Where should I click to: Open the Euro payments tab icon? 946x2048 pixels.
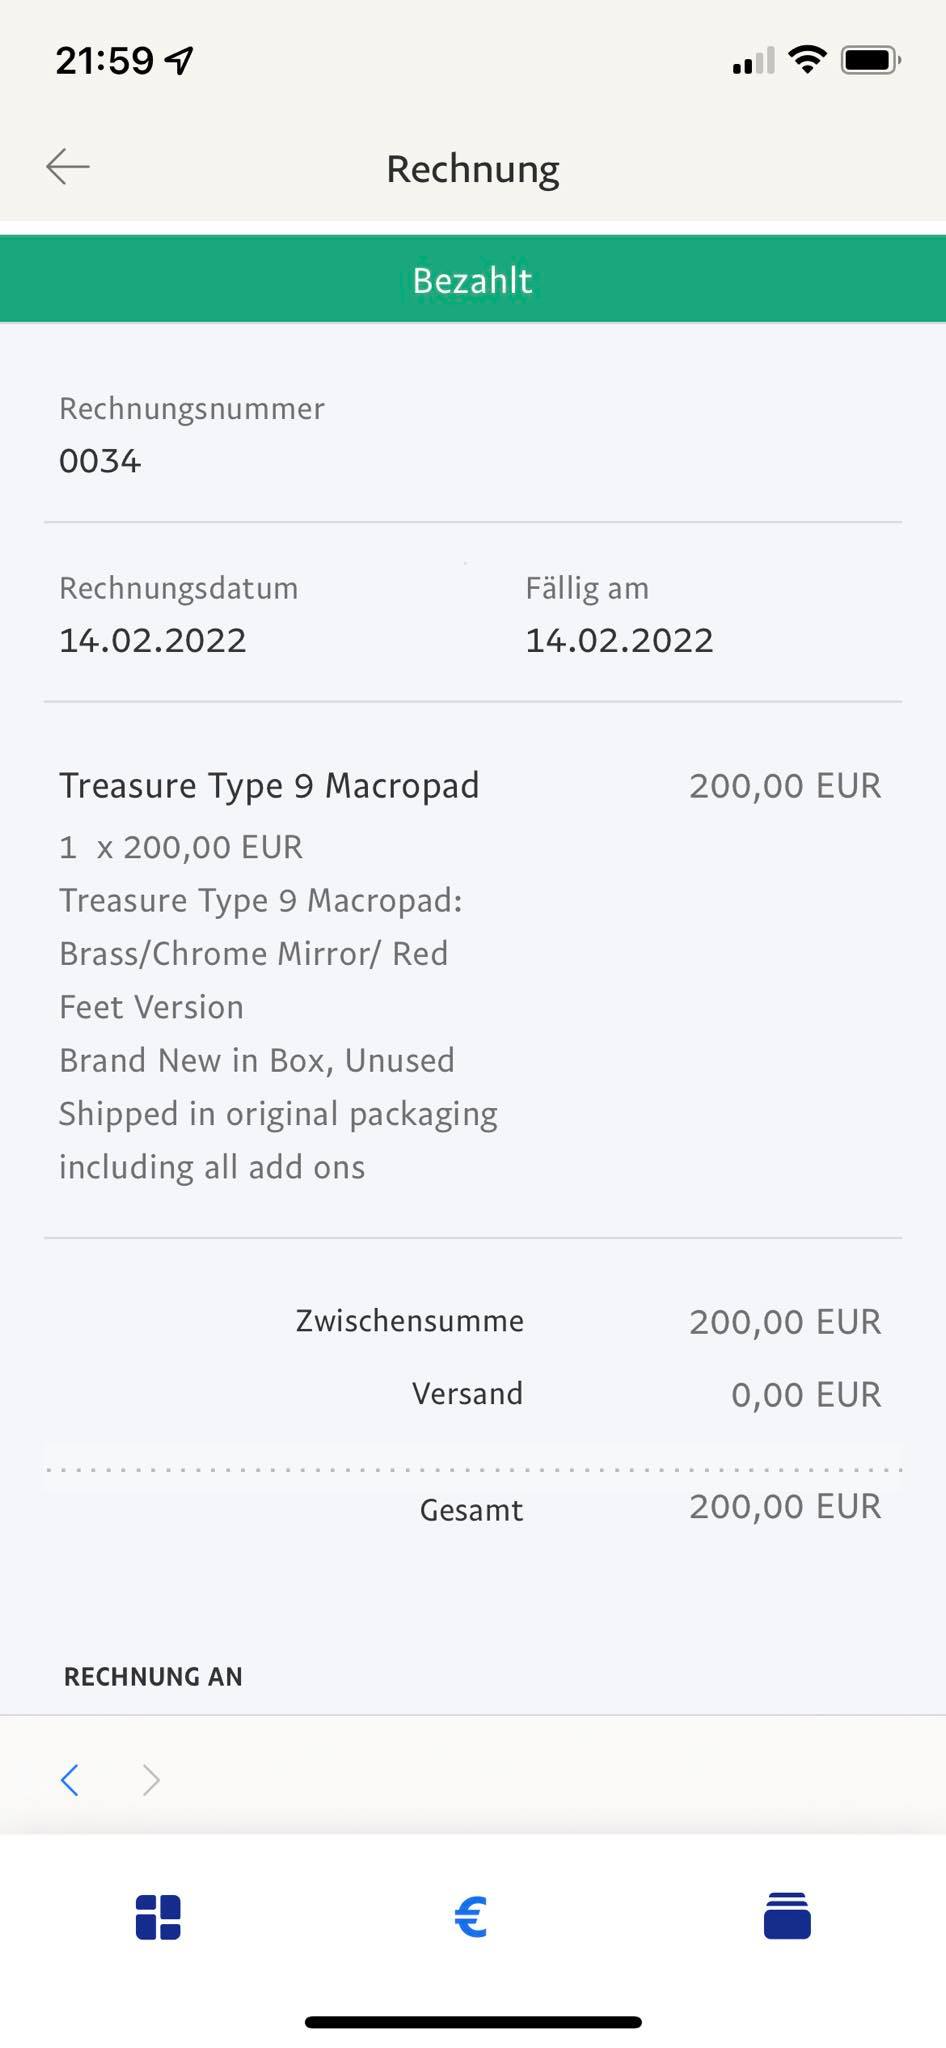click(x=471, y=1917)
